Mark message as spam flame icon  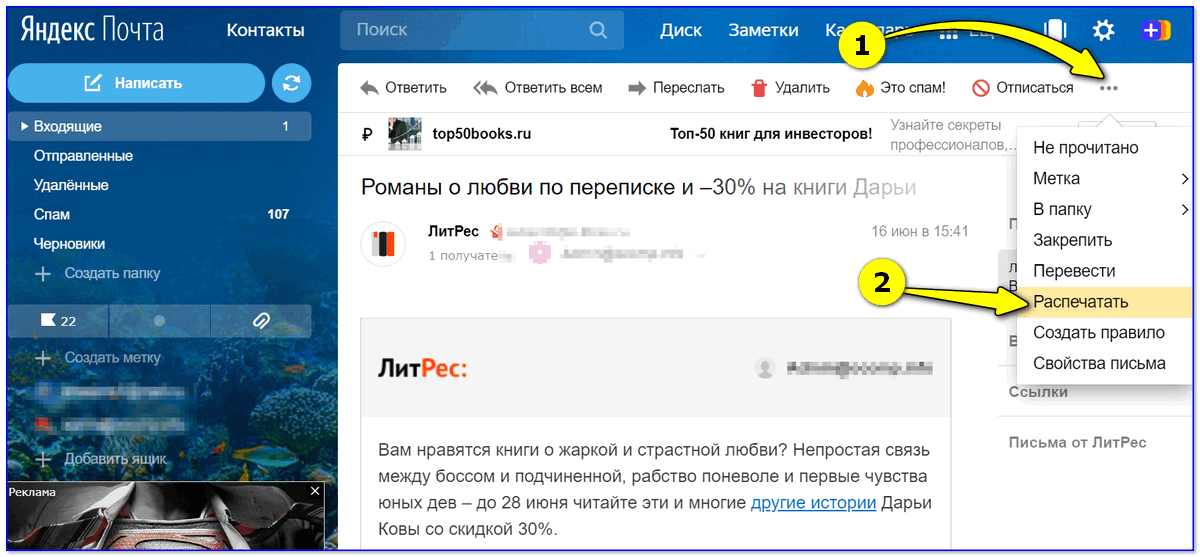pos(864,88)
